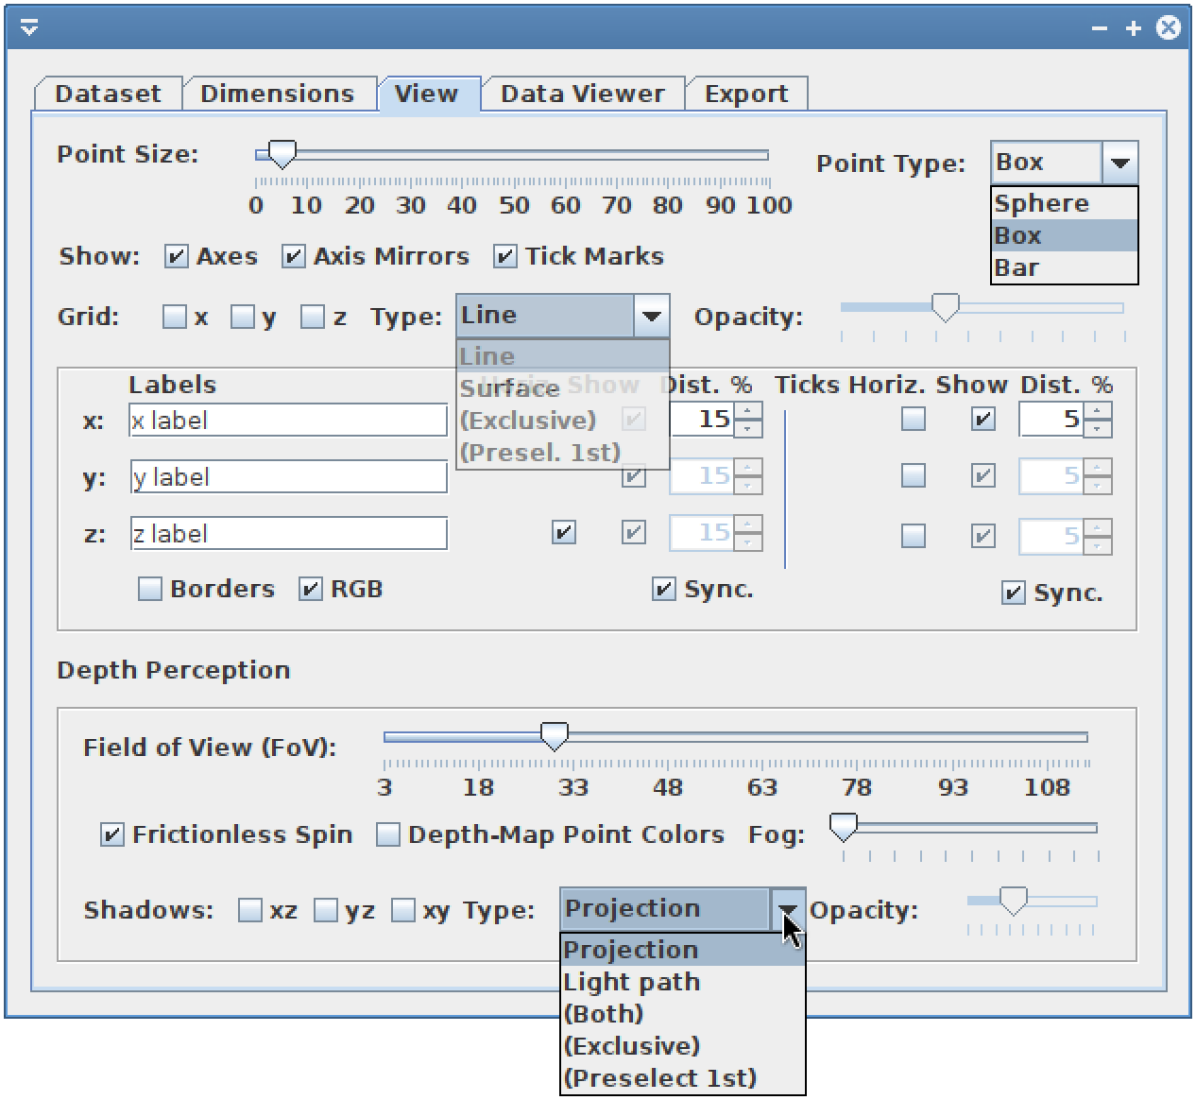
Task: Disable the Frictionless Spin checkbox
Action: 113,835
